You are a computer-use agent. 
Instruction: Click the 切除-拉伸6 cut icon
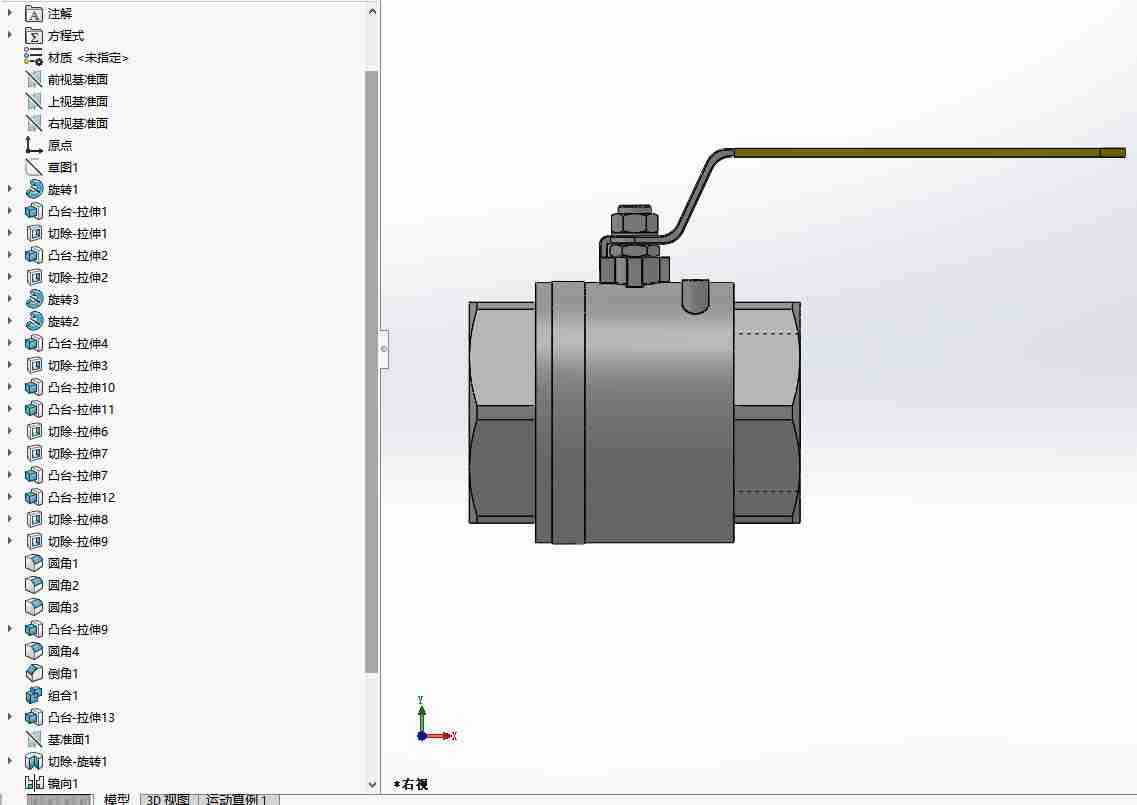pos(33,432)
